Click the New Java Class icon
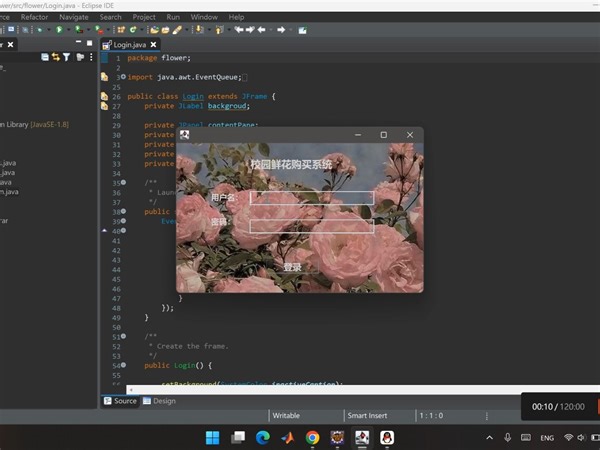 tap(133, 29)
